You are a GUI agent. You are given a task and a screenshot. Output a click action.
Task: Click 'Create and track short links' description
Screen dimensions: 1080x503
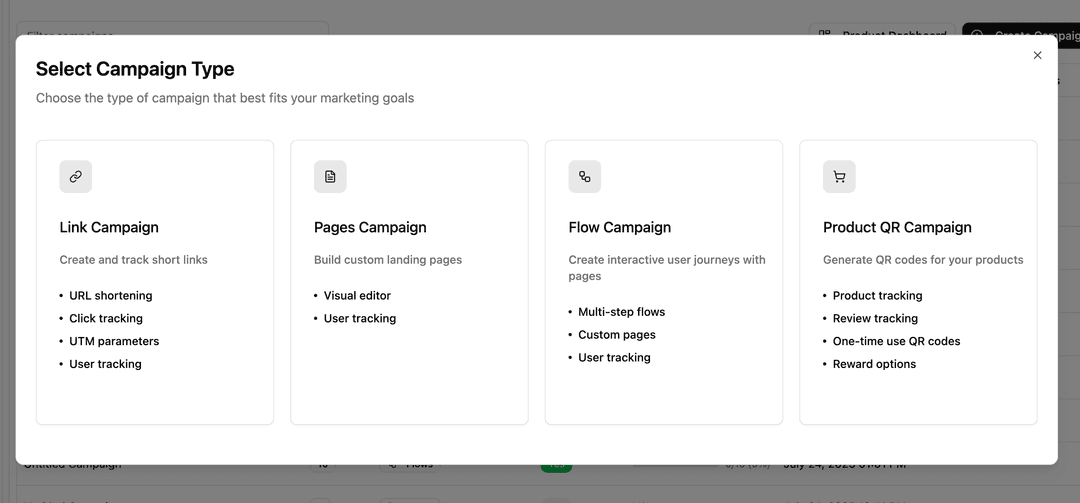133,260
